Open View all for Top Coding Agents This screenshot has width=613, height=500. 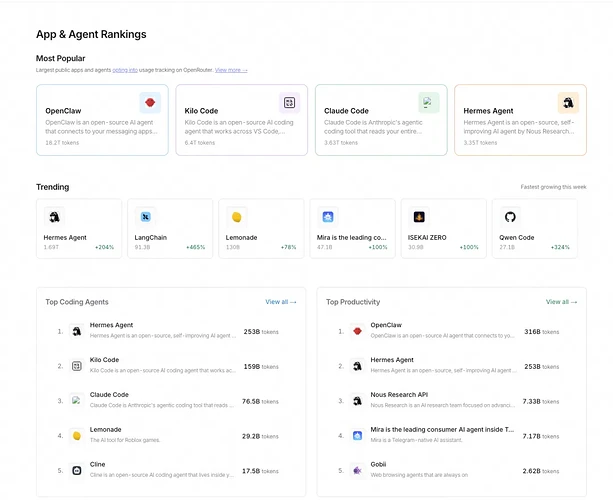point(281,301)
